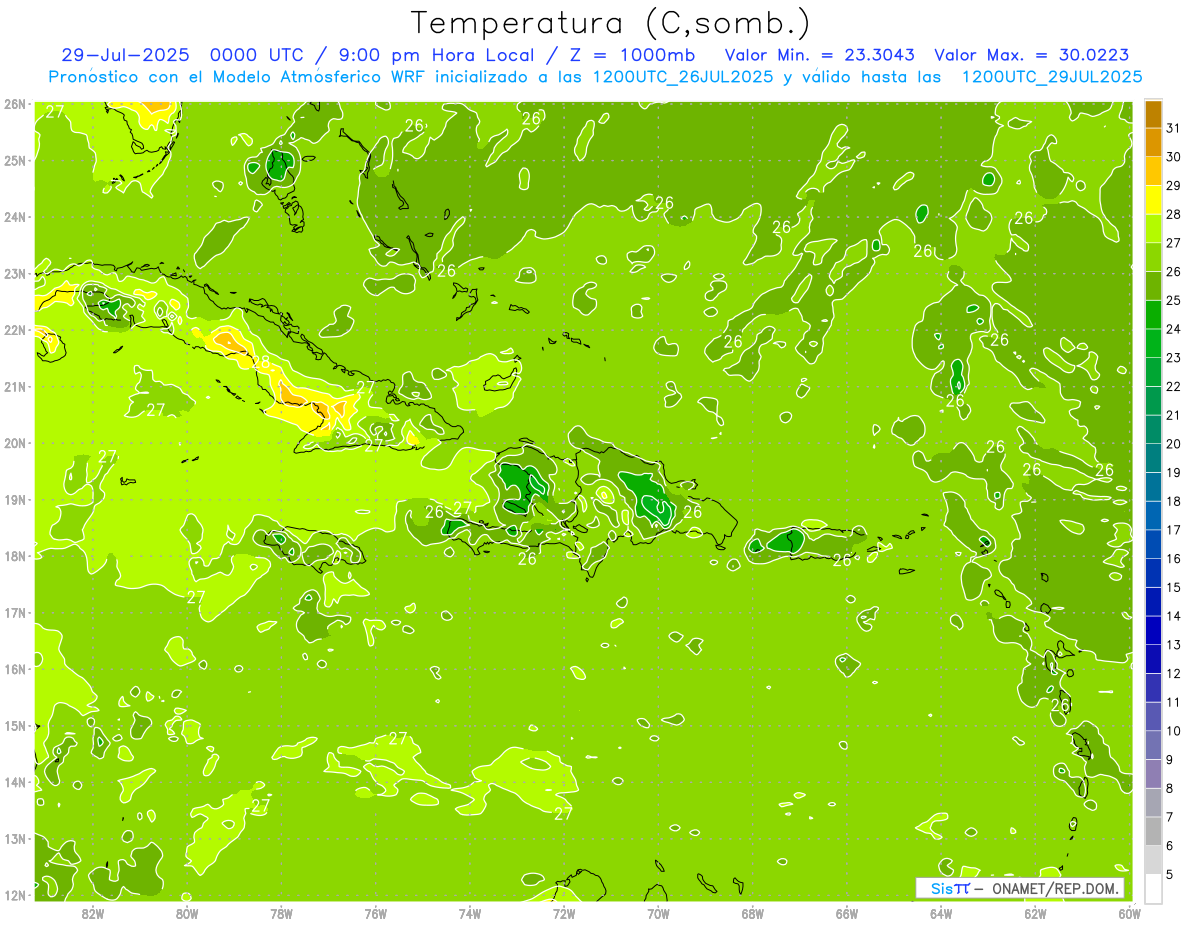Click the longitude axis label '76W'
This screenshot has width=1200, height=927.
[x=375, y=913]
